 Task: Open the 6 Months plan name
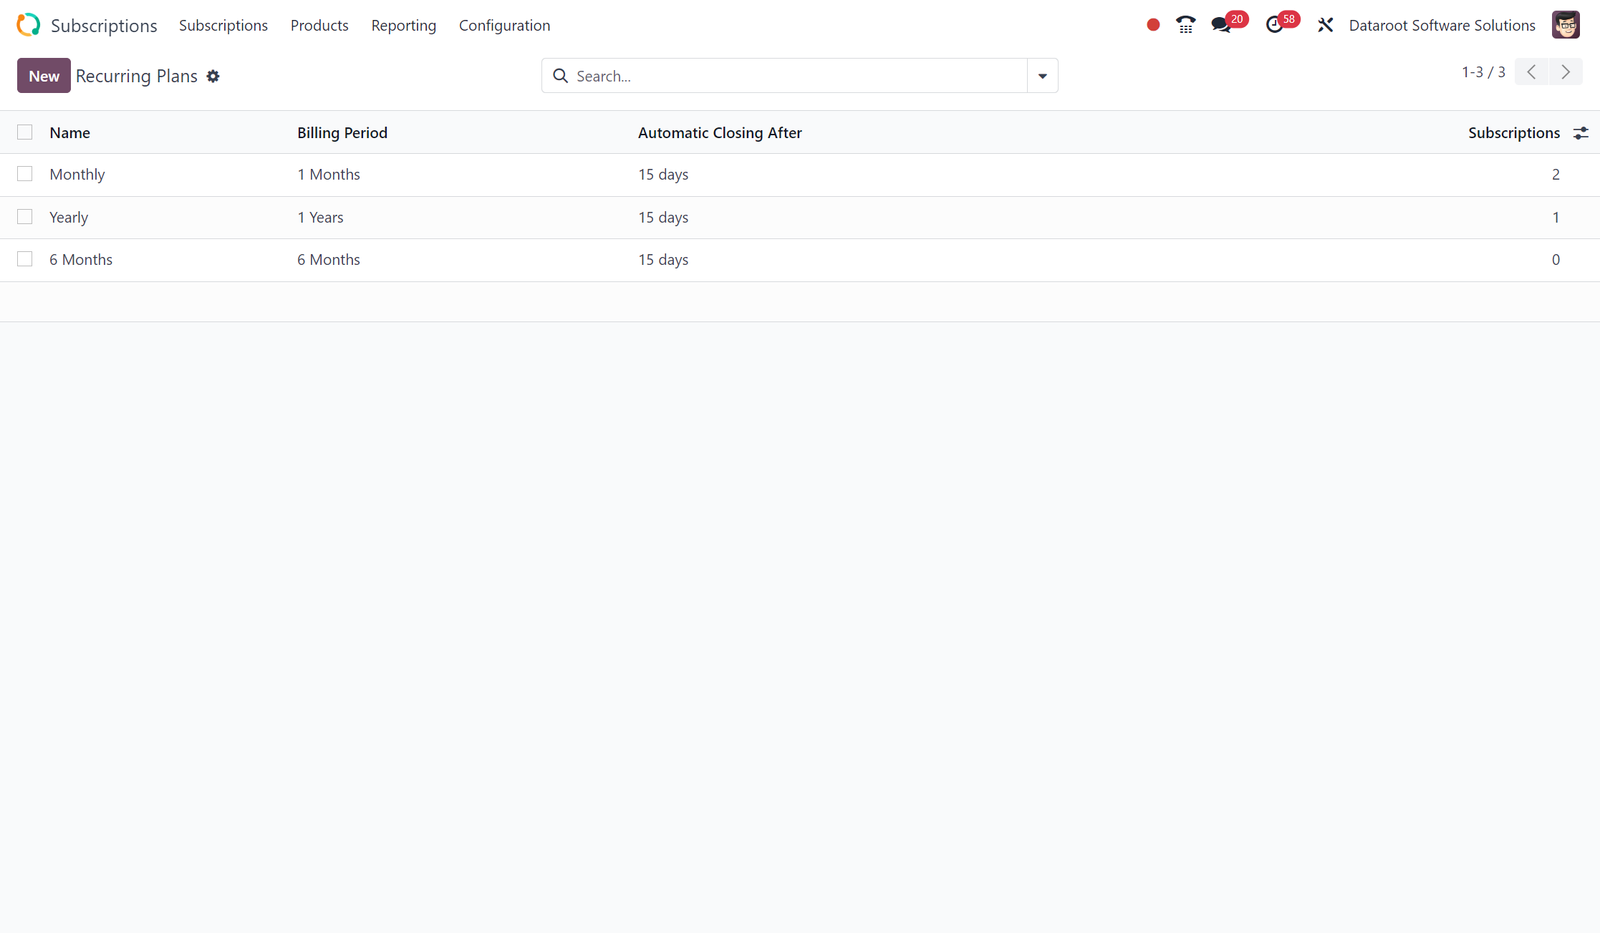(81, 260)
